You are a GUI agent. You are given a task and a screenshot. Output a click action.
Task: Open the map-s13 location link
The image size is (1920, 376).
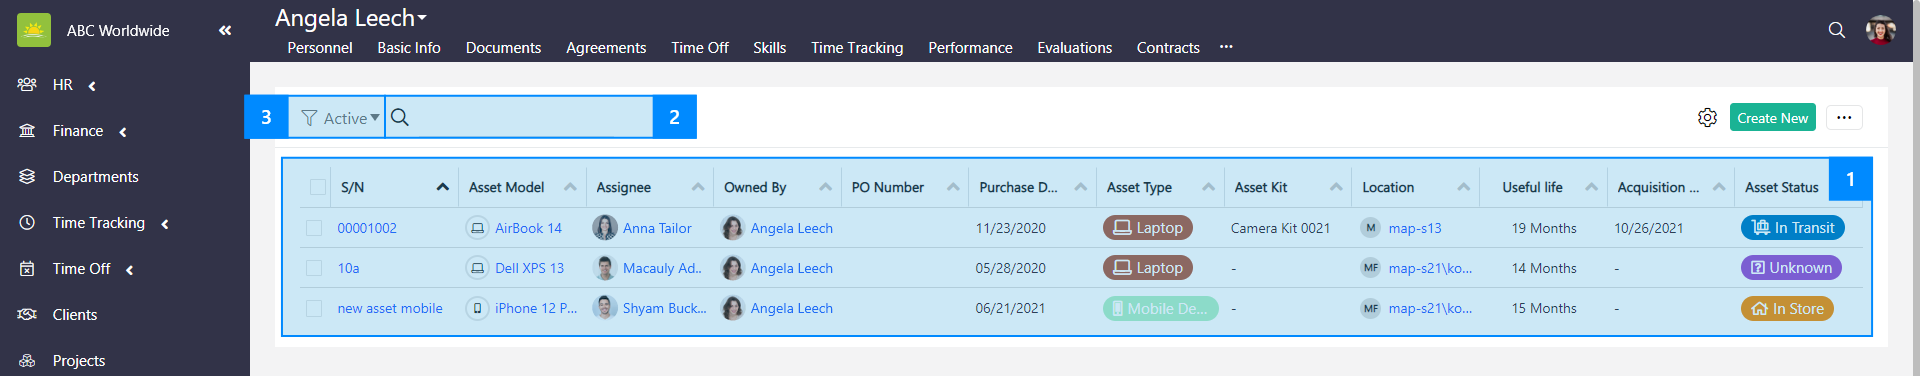1415,228
